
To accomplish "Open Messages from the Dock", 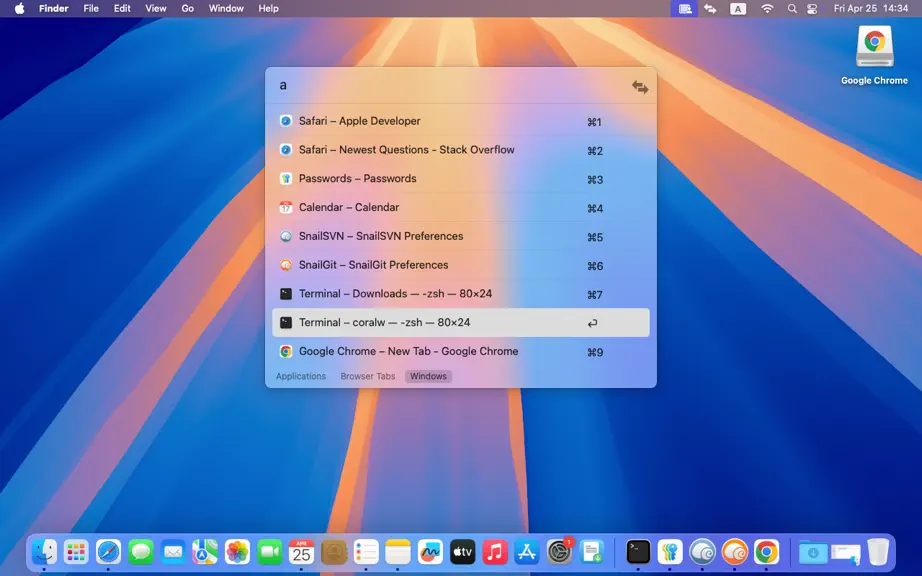I will pos(141,552).
